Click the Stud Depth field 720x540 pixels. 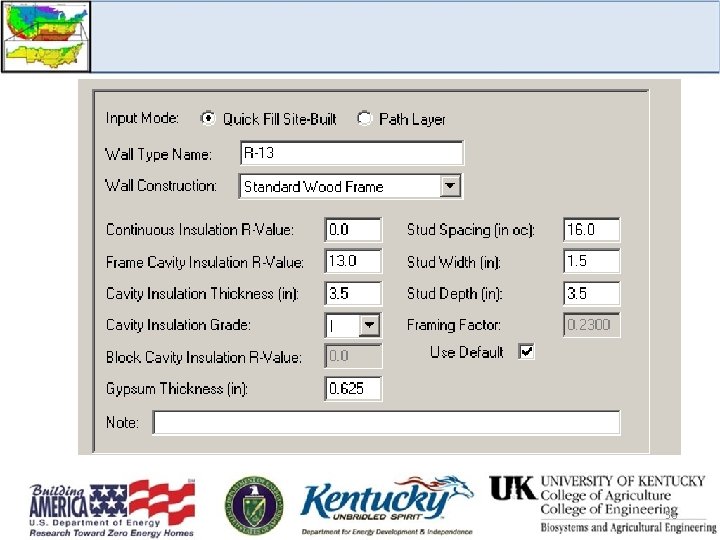click(x=591, y=293)
